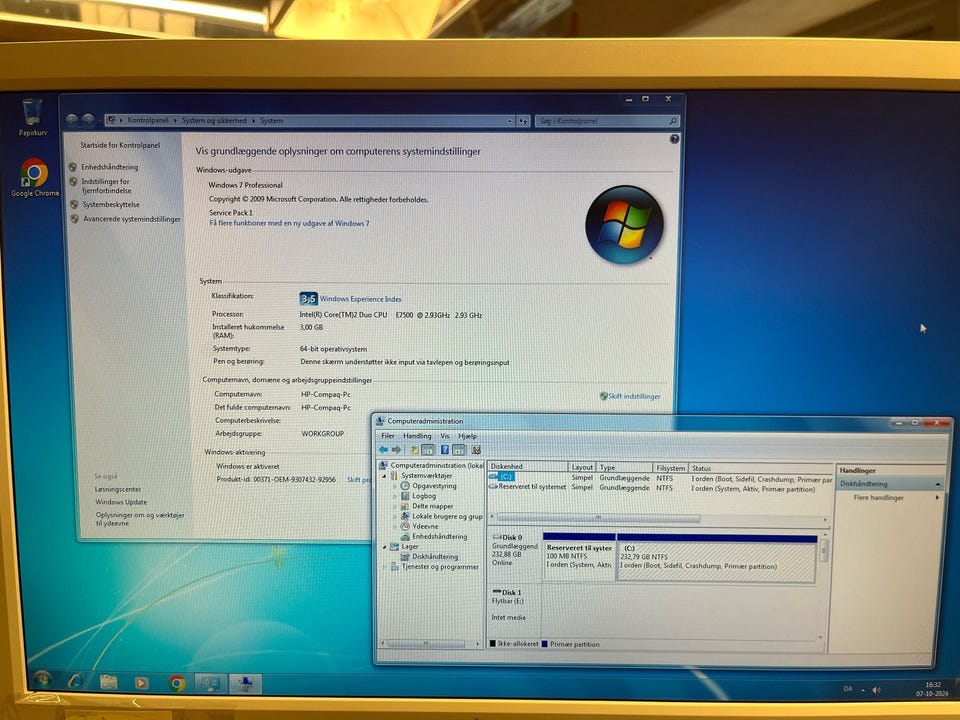
Task: Open the Windows Update link under Se også
Action: [121, 502]
